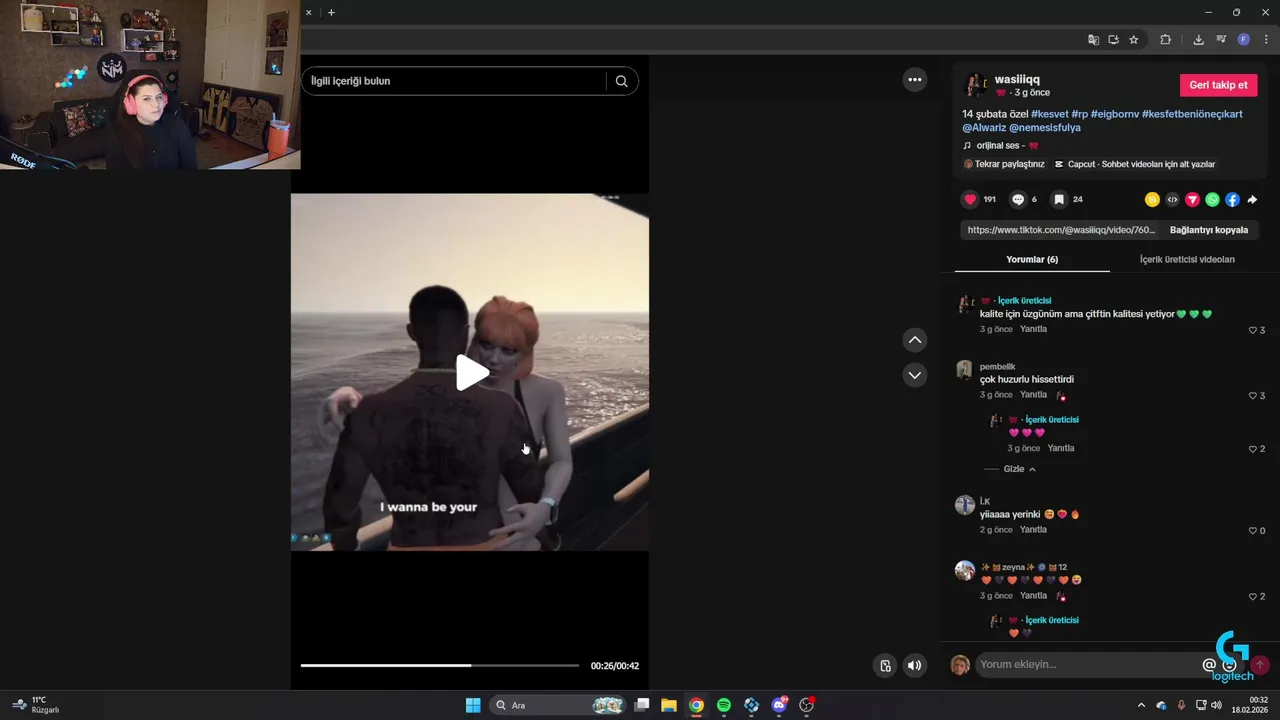Open a new browser tab
This screenshot has height=720, width=1280.
point(331,13)
